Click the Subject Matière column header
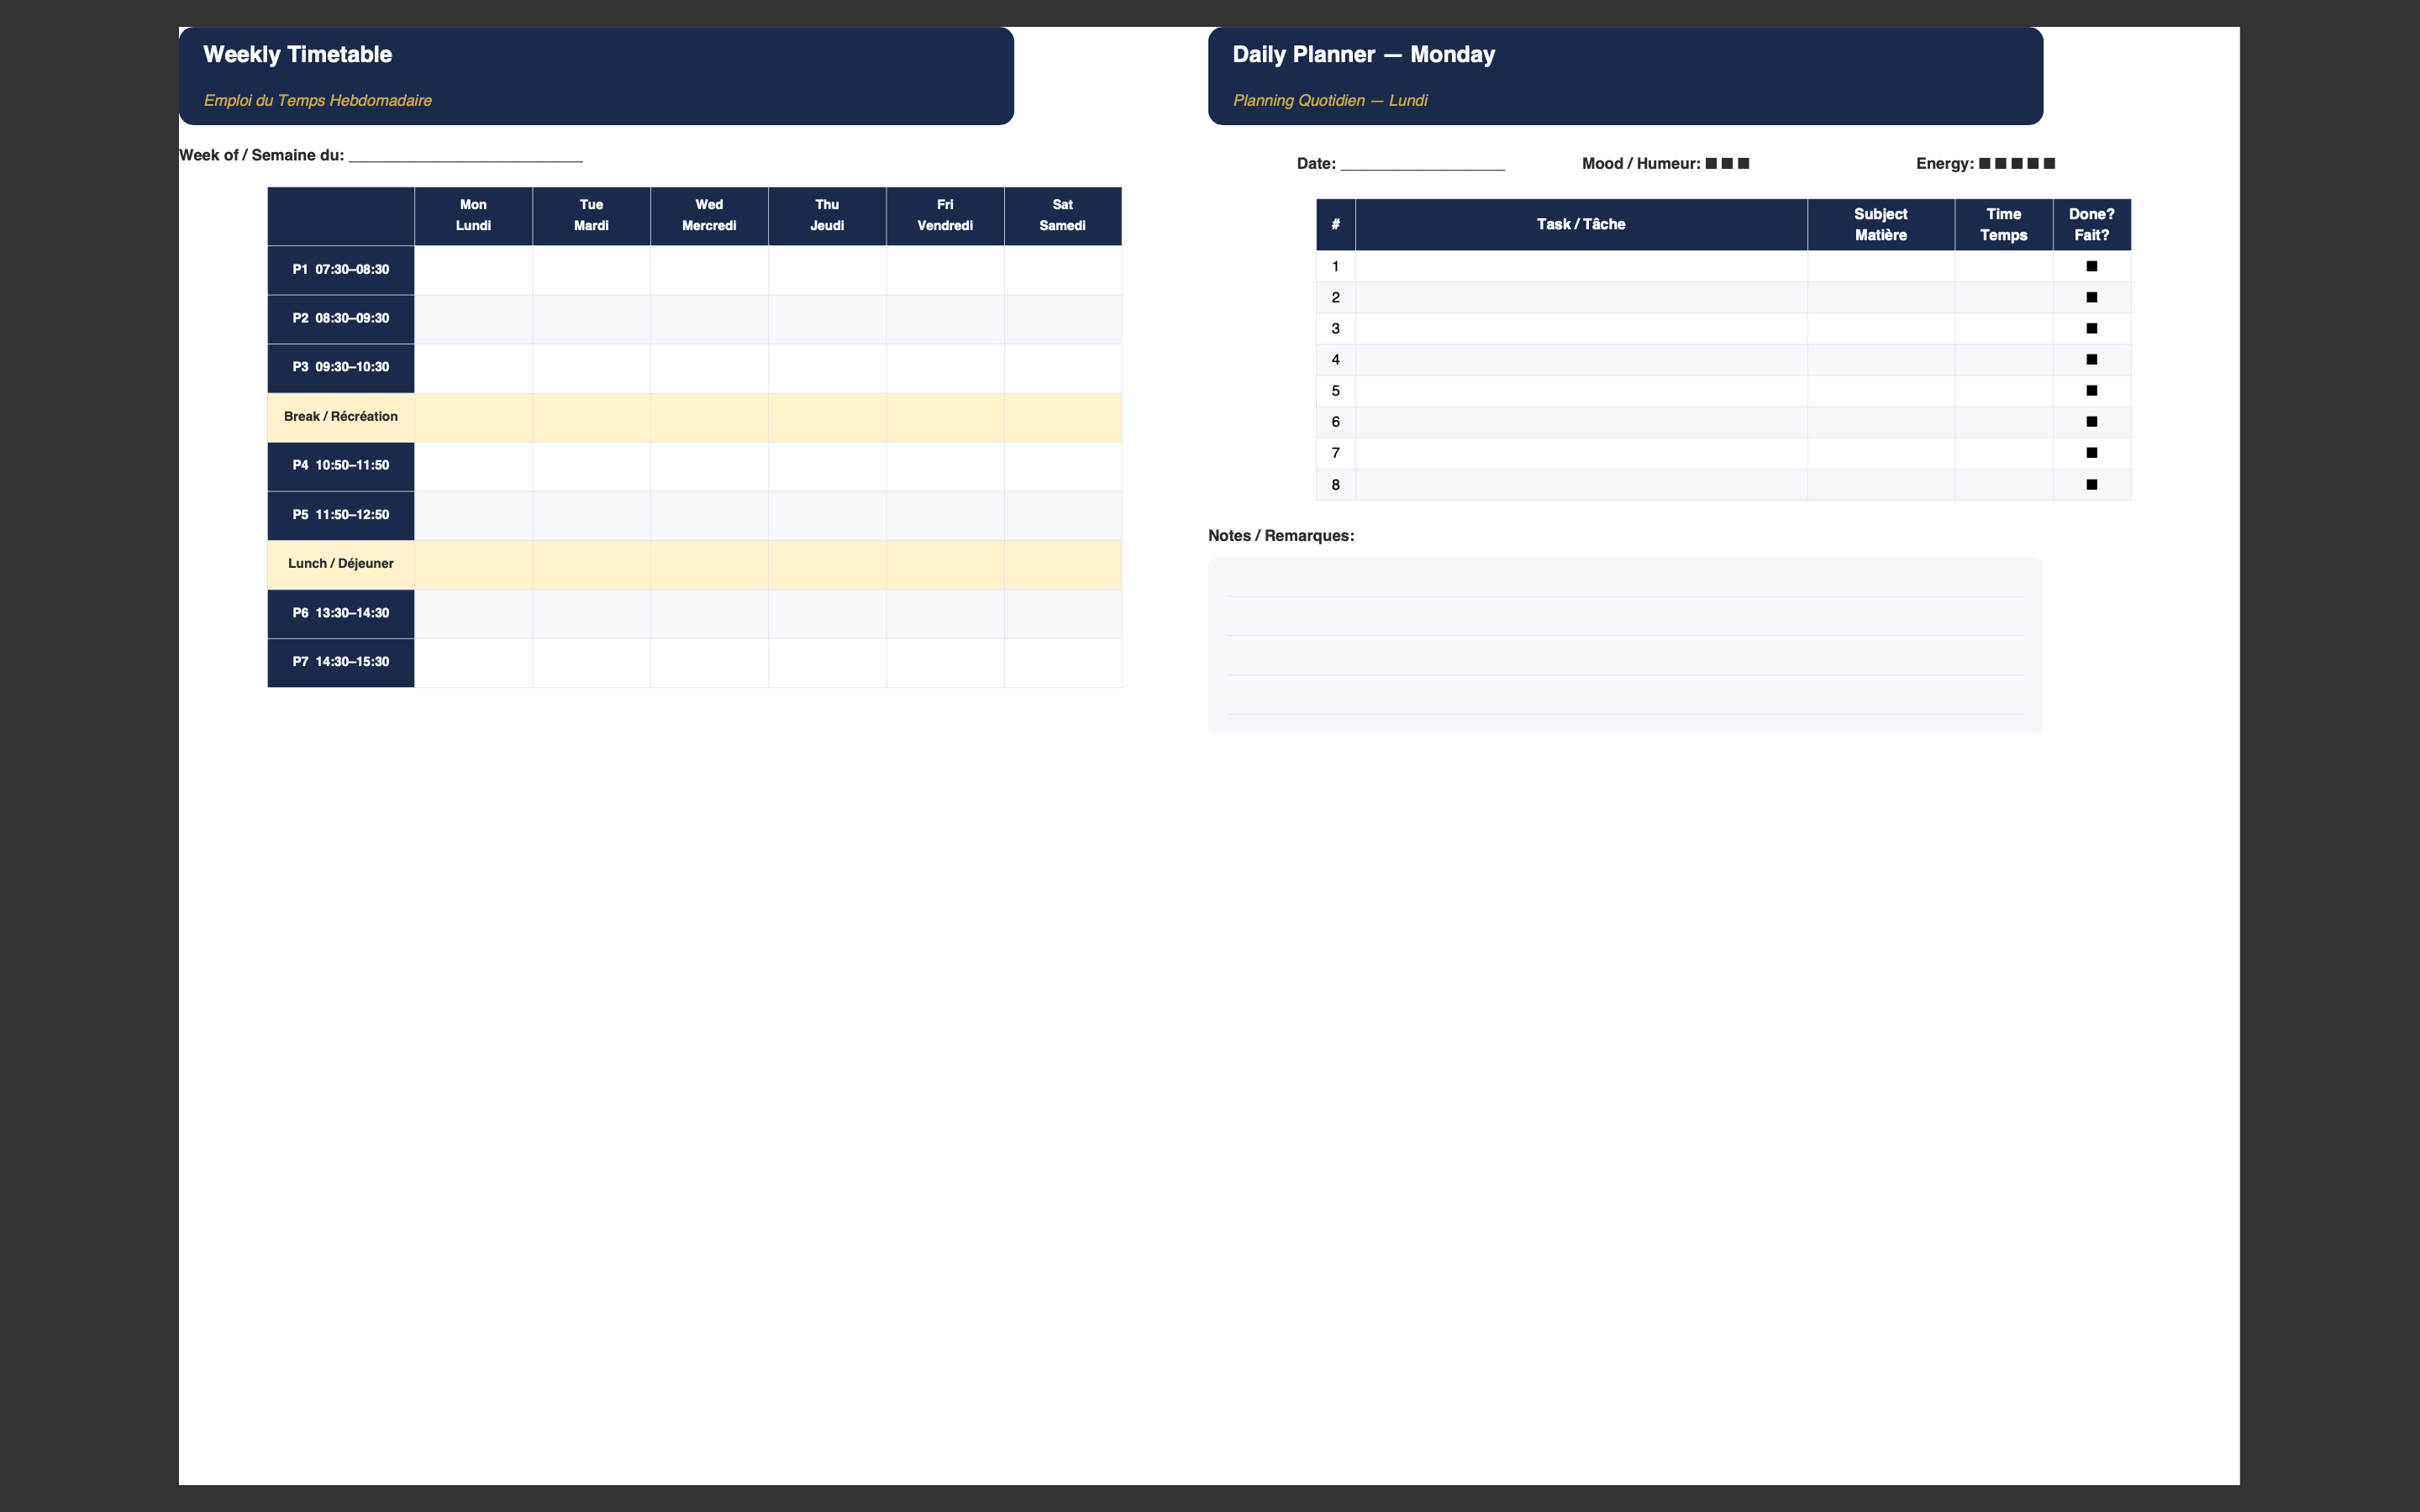 click(x=1881, y=224)
